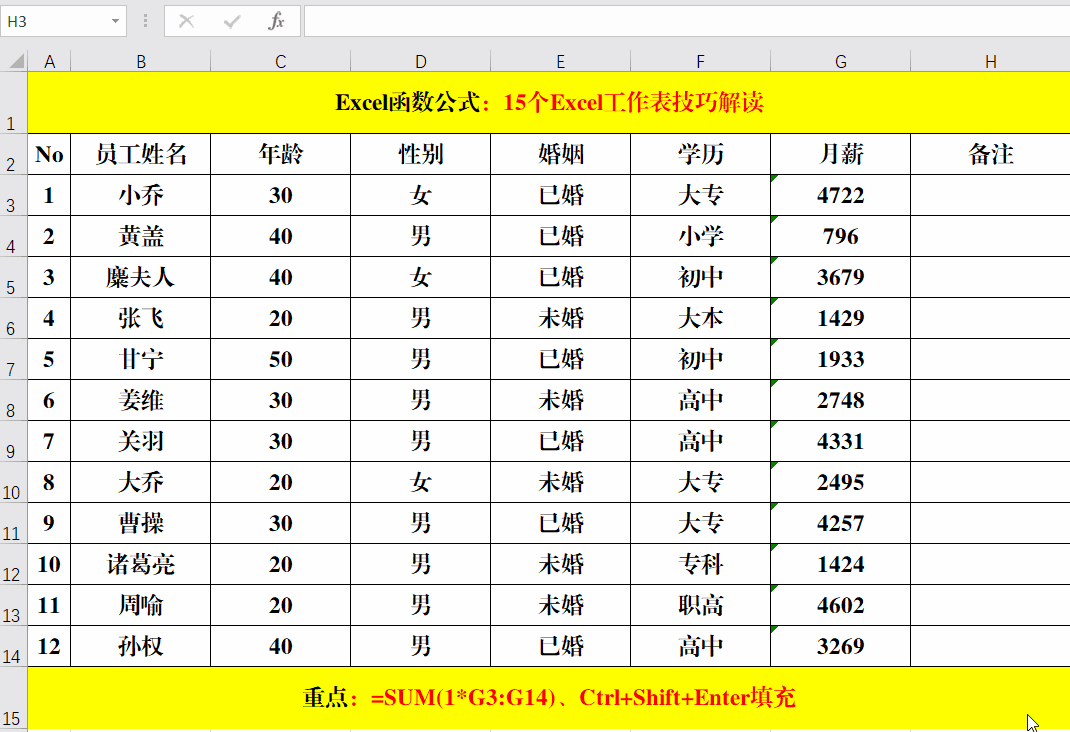Click the salary cell 1933
1070x732 pixels.
coord(840,359)
